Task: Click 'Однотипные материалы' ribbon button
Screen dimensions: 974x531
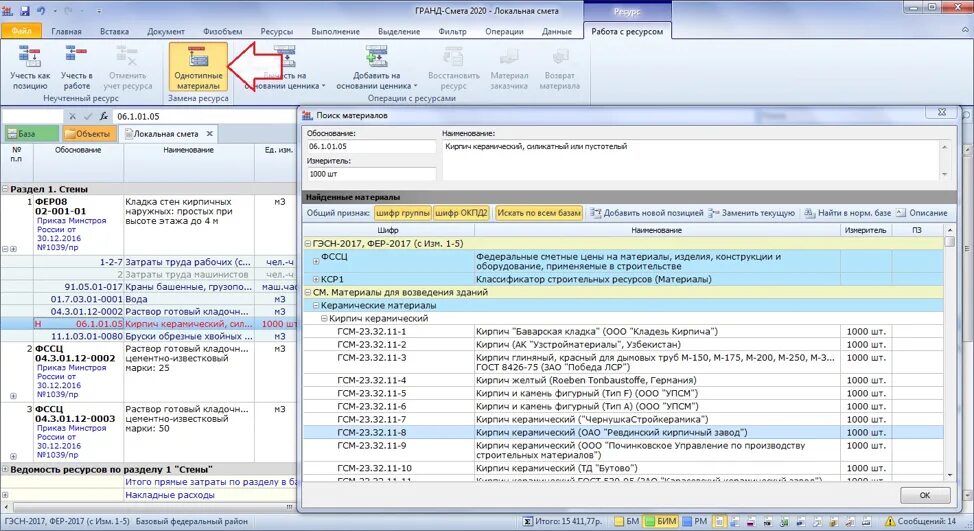Action: pos(198,67)
